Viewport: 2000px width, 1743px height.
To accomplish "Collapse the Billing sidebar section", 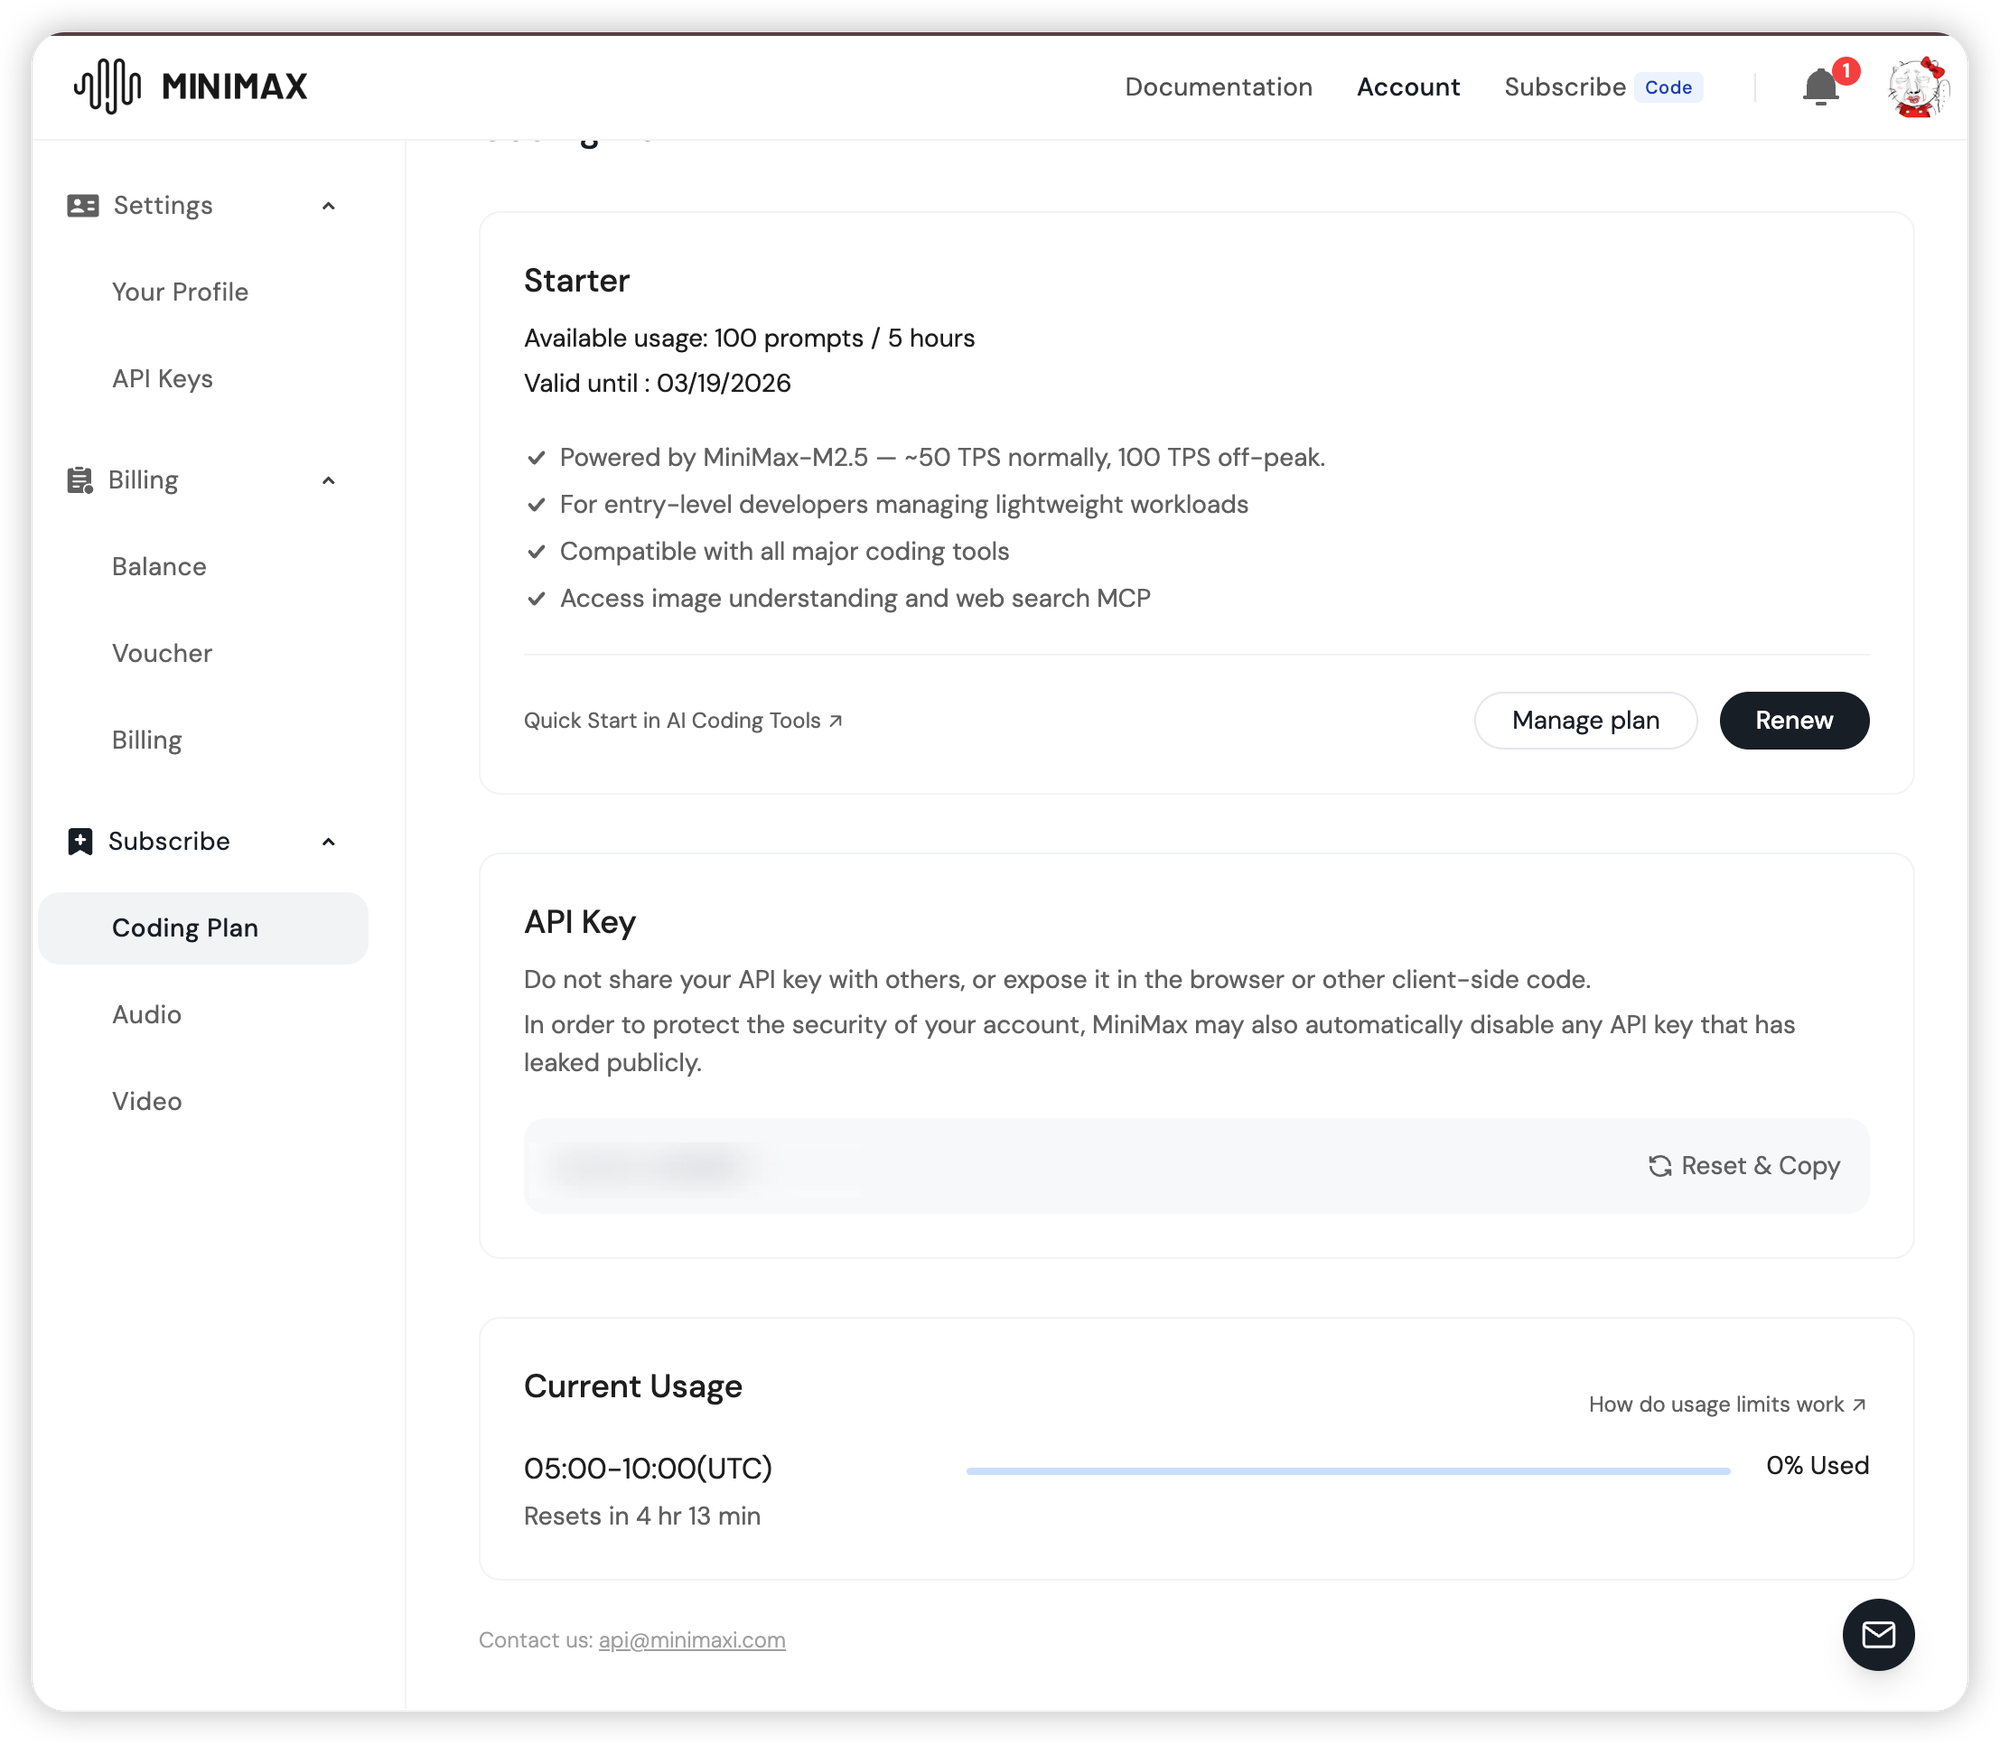I will pyautogui.click(x=328, y=481).
